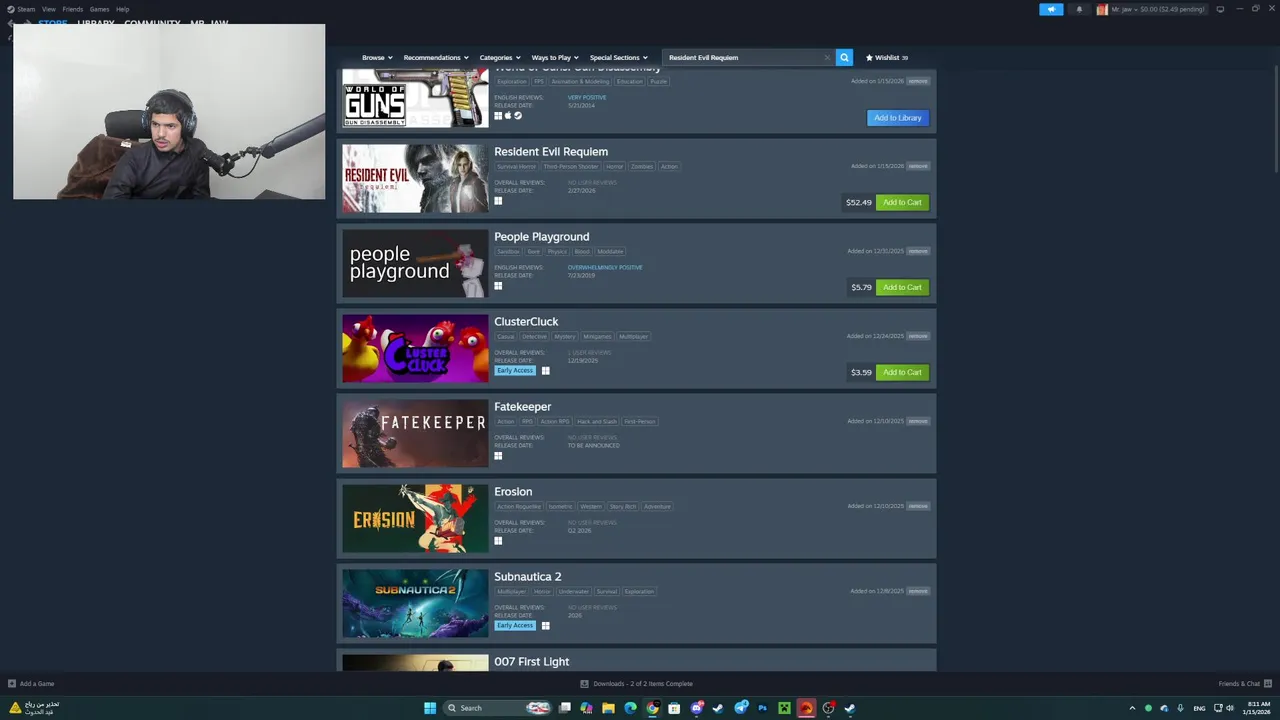Screen dimensions: 1280x720
Task: Click Subnautica 2's Early Access badge
Action: click(515, 626)
